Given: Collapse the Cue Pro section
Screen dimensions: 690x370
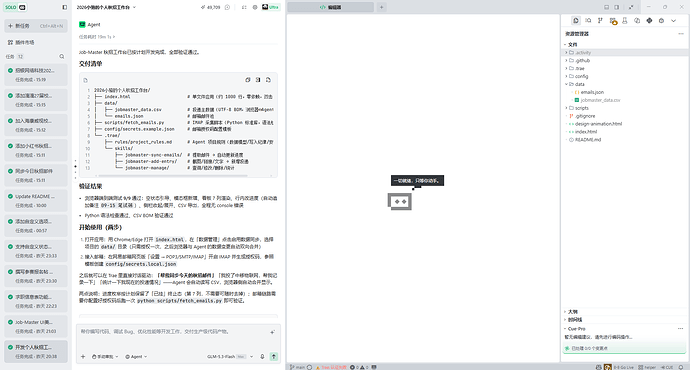Looking at the screenshot, I should point(575,329).
